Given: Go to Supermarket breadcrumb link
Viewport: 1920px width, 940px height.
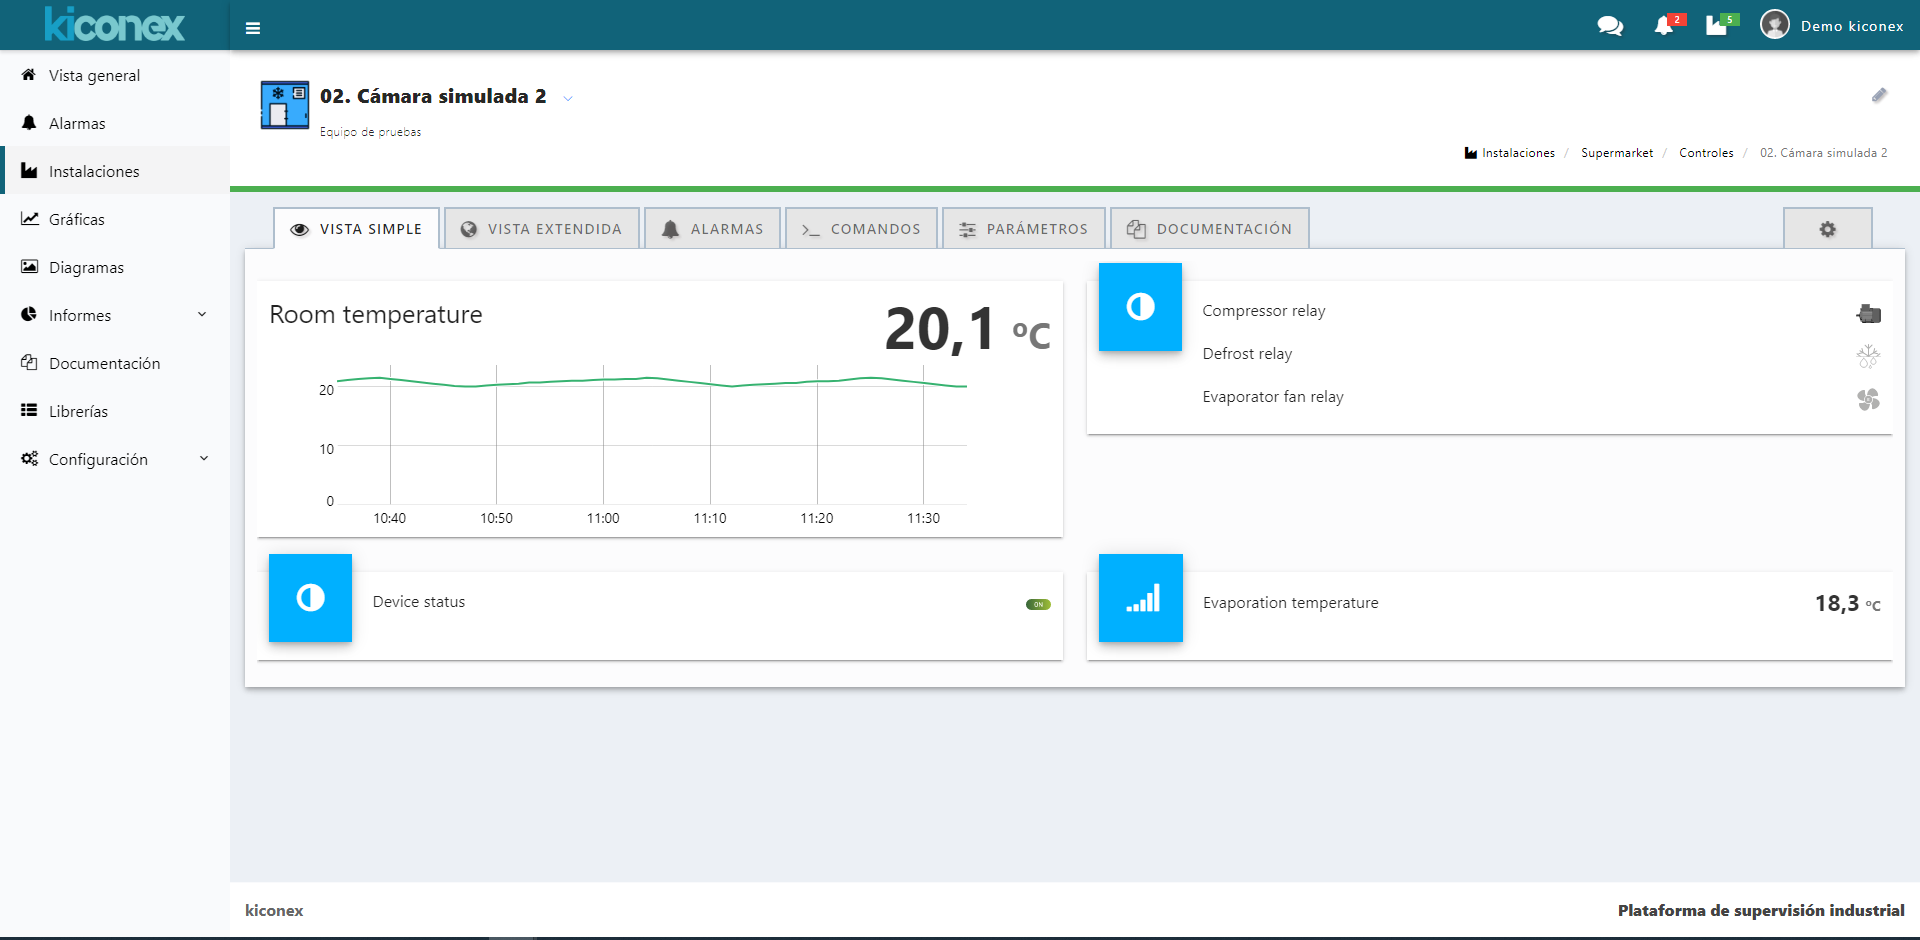Looking at the screenshot, I should coord(1616,153).
